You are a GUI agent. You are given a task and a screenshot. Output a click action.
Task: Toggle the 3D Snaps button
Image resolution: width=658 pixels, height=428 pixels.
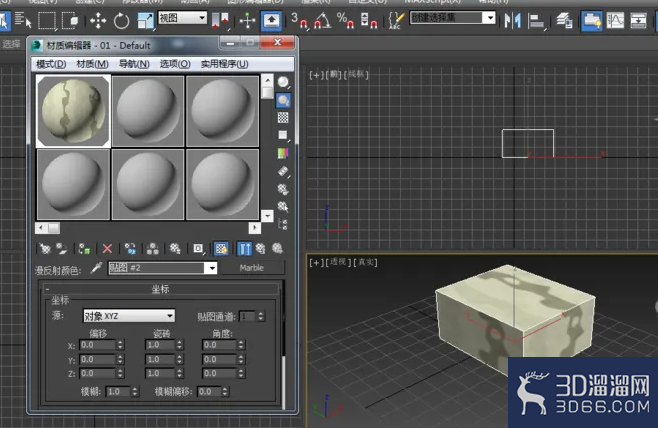pos(299,20)
